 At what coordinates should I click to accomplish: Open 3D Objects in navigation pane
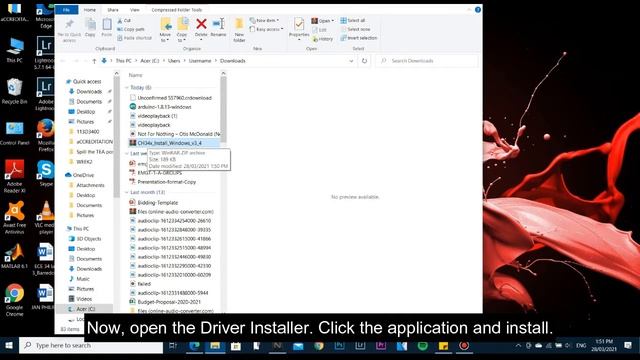pyautogui.click(x=89, y=239)
